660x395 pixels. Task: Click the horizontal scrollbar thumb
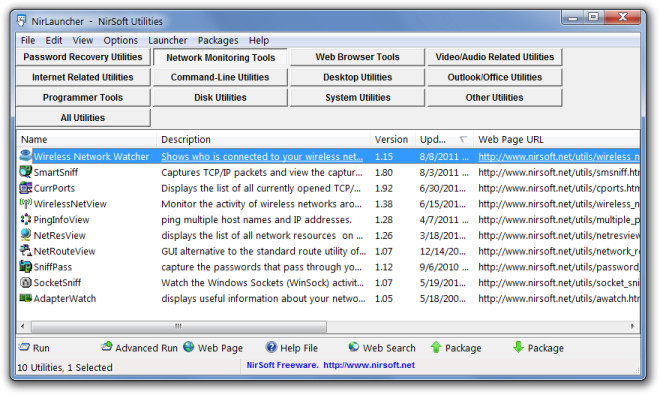[179, 326]
